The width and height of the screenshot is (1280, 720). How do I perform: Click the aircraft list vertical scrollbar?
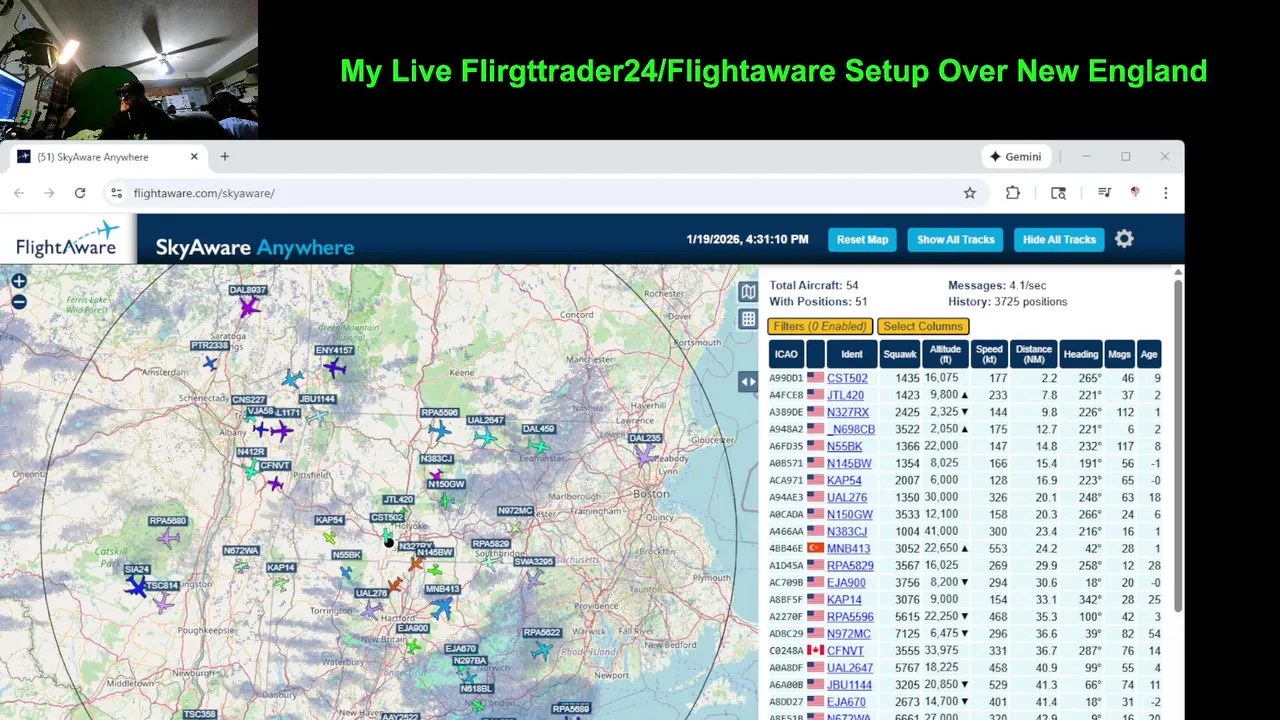point(1178,445)
